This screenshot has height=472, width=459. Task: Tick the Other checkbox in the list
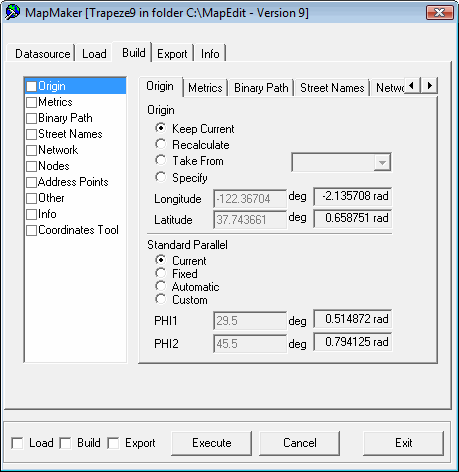click(31, 198)
